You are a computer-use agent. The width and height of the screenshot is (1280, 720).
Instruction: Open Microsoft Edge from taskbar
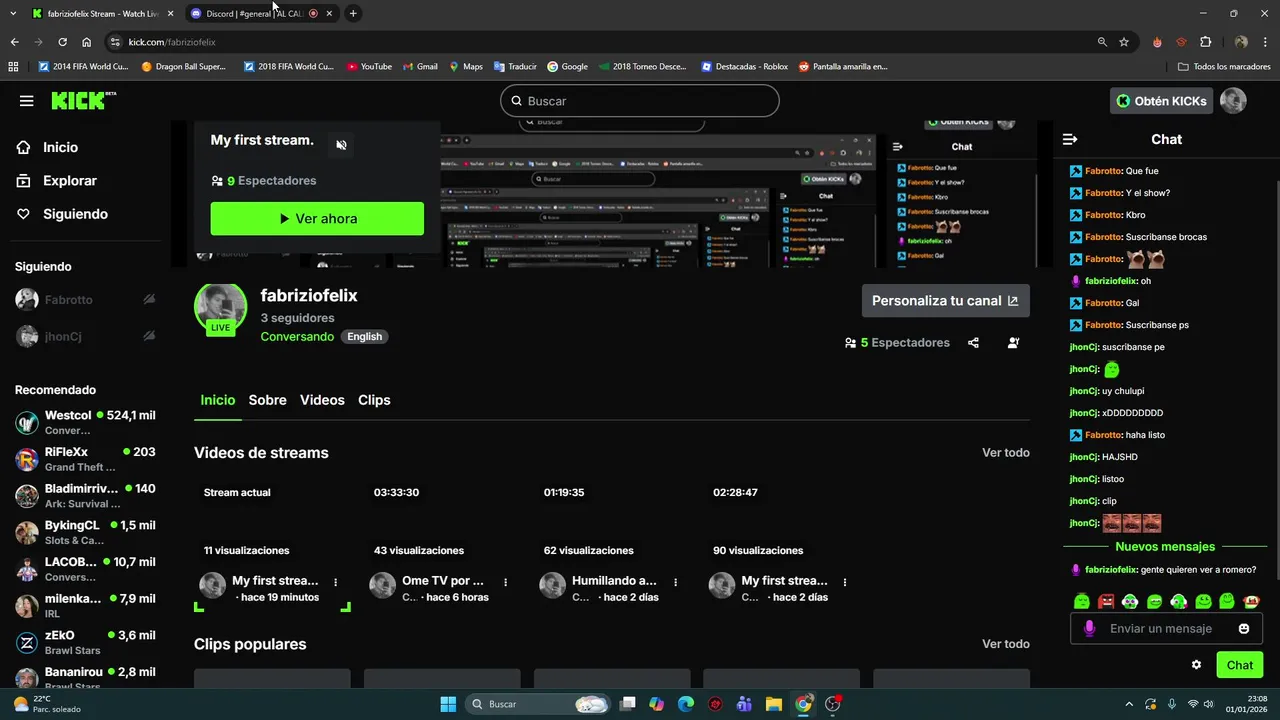[686, 704]
